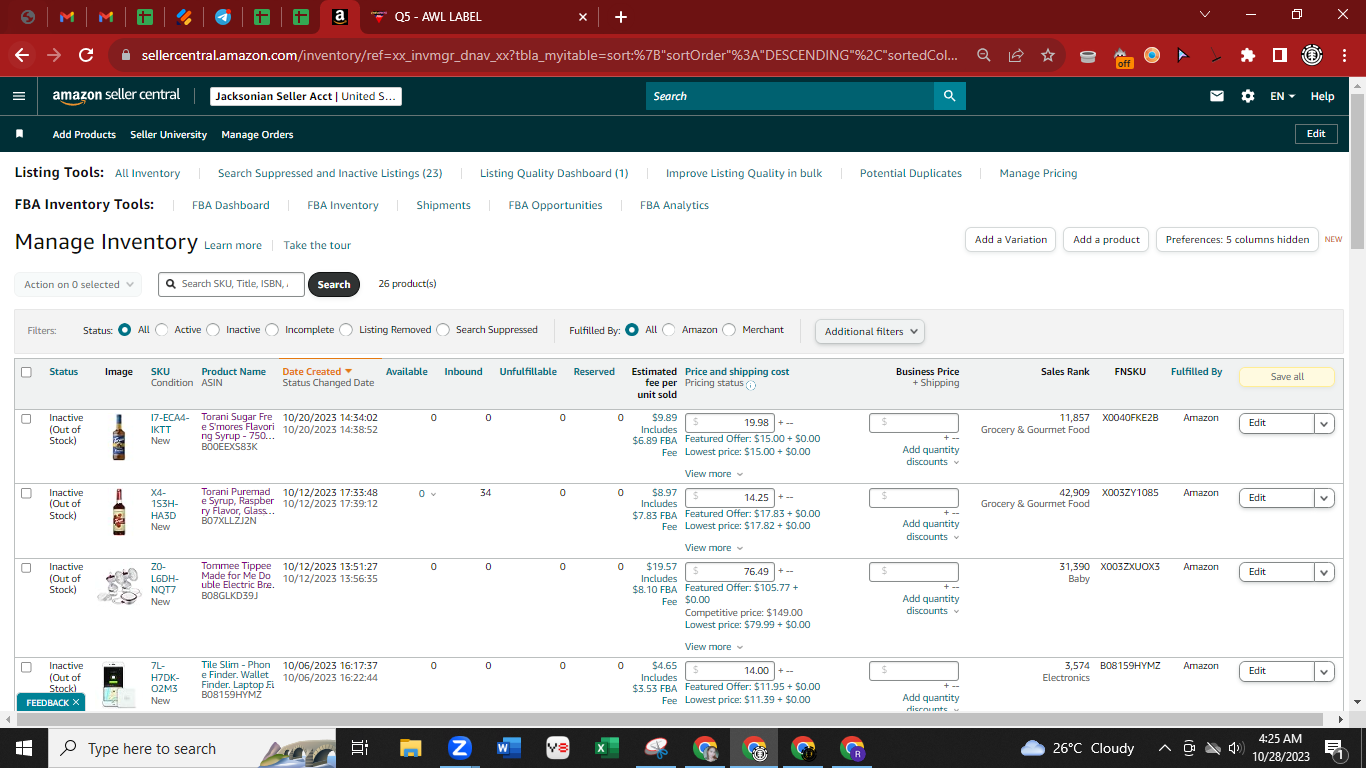This screenshot has width=1366, height=768.
Task: Open the Additional filters dropdown
Action: click(x=870, y=331)
